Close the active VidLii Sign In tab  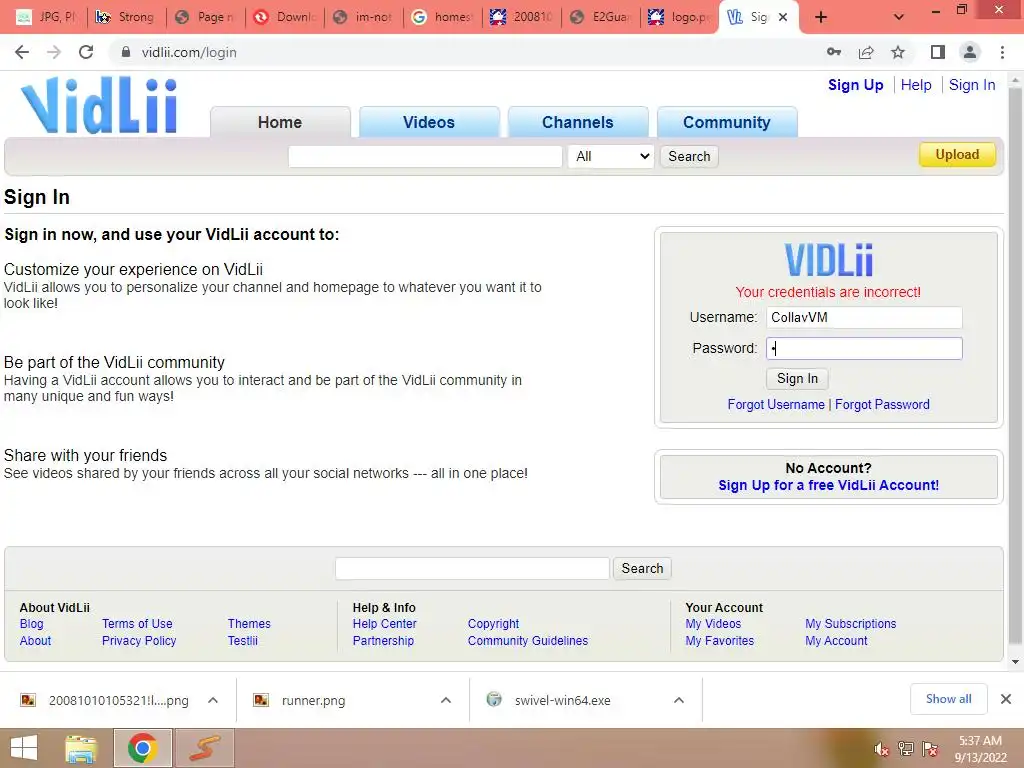pyautogui.click(x=783, y=17)
